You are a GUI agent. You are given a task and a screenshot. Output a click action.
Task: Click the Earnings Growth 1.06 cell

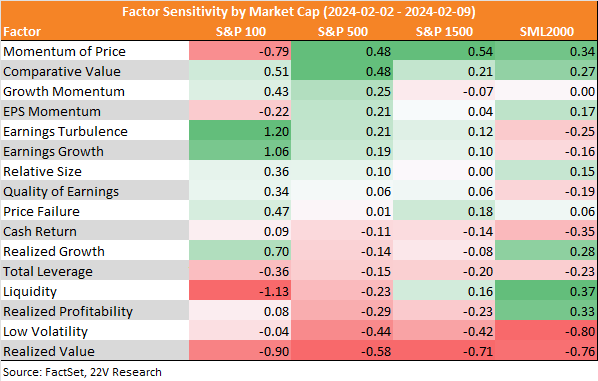click(240, 150)
